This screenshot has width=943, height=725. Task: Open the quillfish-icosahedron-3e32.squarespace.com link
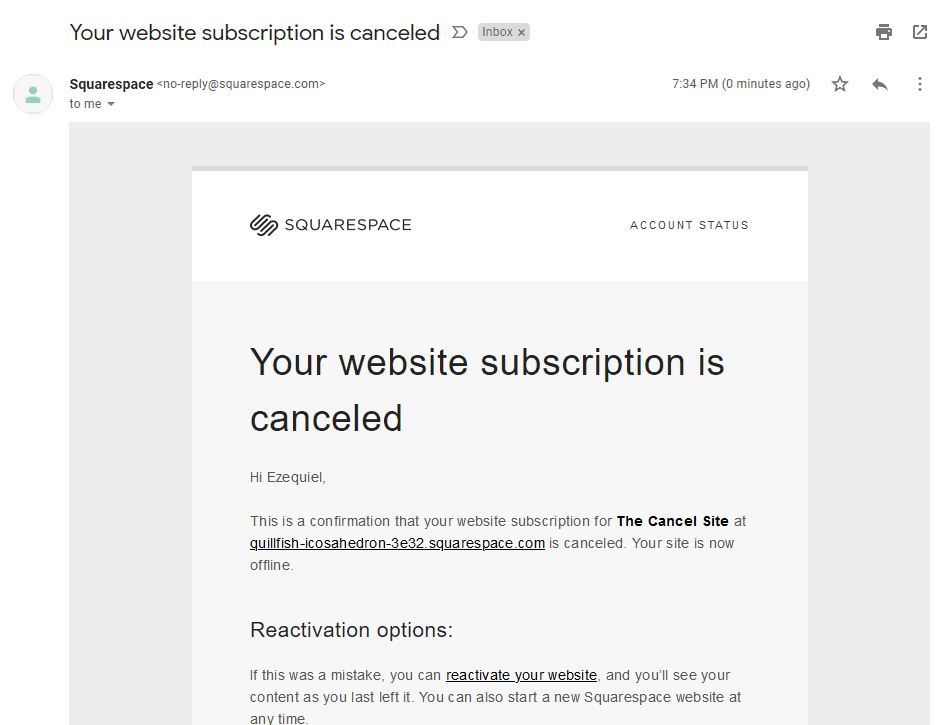[397, 543]
